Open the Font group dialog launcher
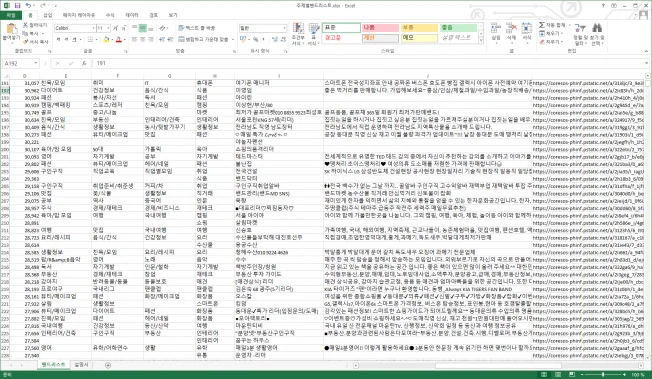The height and width of the screenshot is (379, 652). tap(126, 51)
